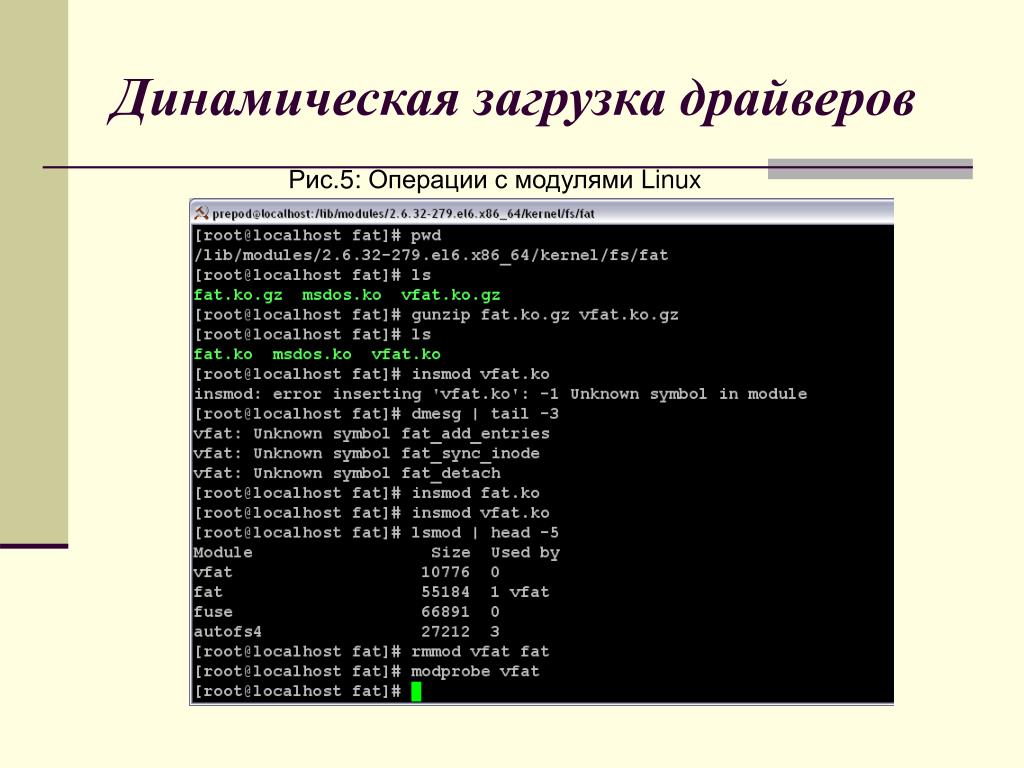
Task: Click the 'modprobe vfat' command
Action: click(x=475, y=671)
